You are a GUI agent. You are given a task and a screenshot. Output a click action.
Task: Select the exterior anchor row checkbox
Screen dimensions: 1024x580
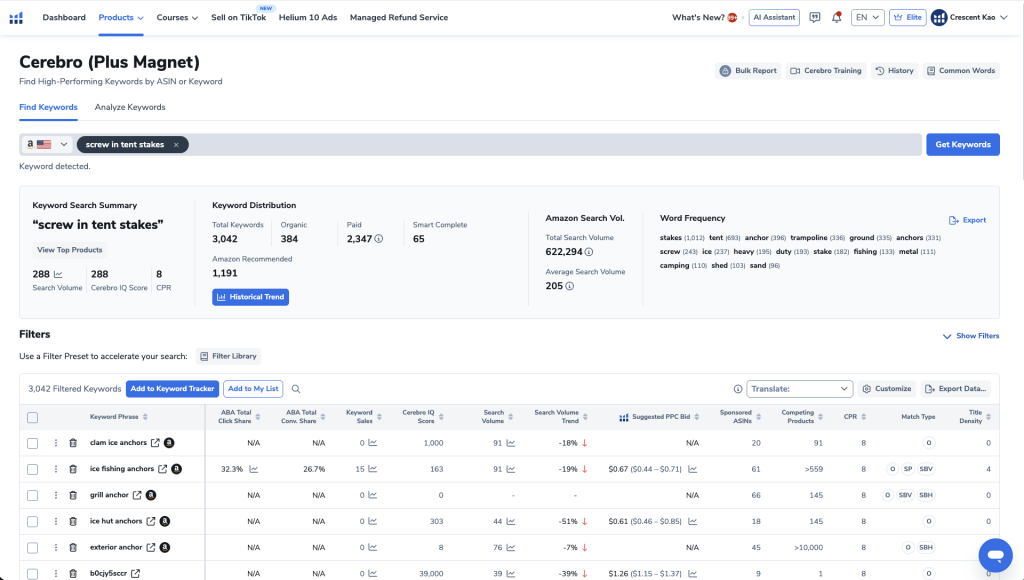click(x=33, y=547)
